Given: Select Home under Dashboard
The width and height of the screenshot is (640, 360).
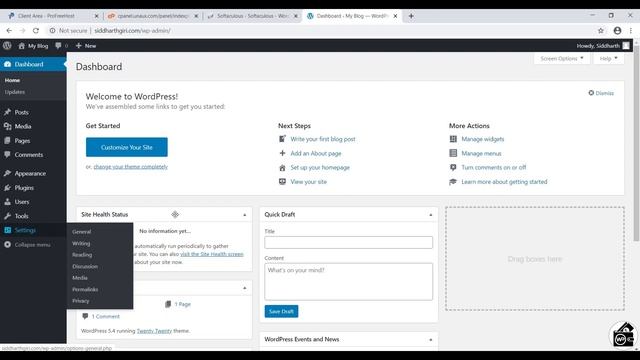Looking at the screenshot, I should 12,80.
